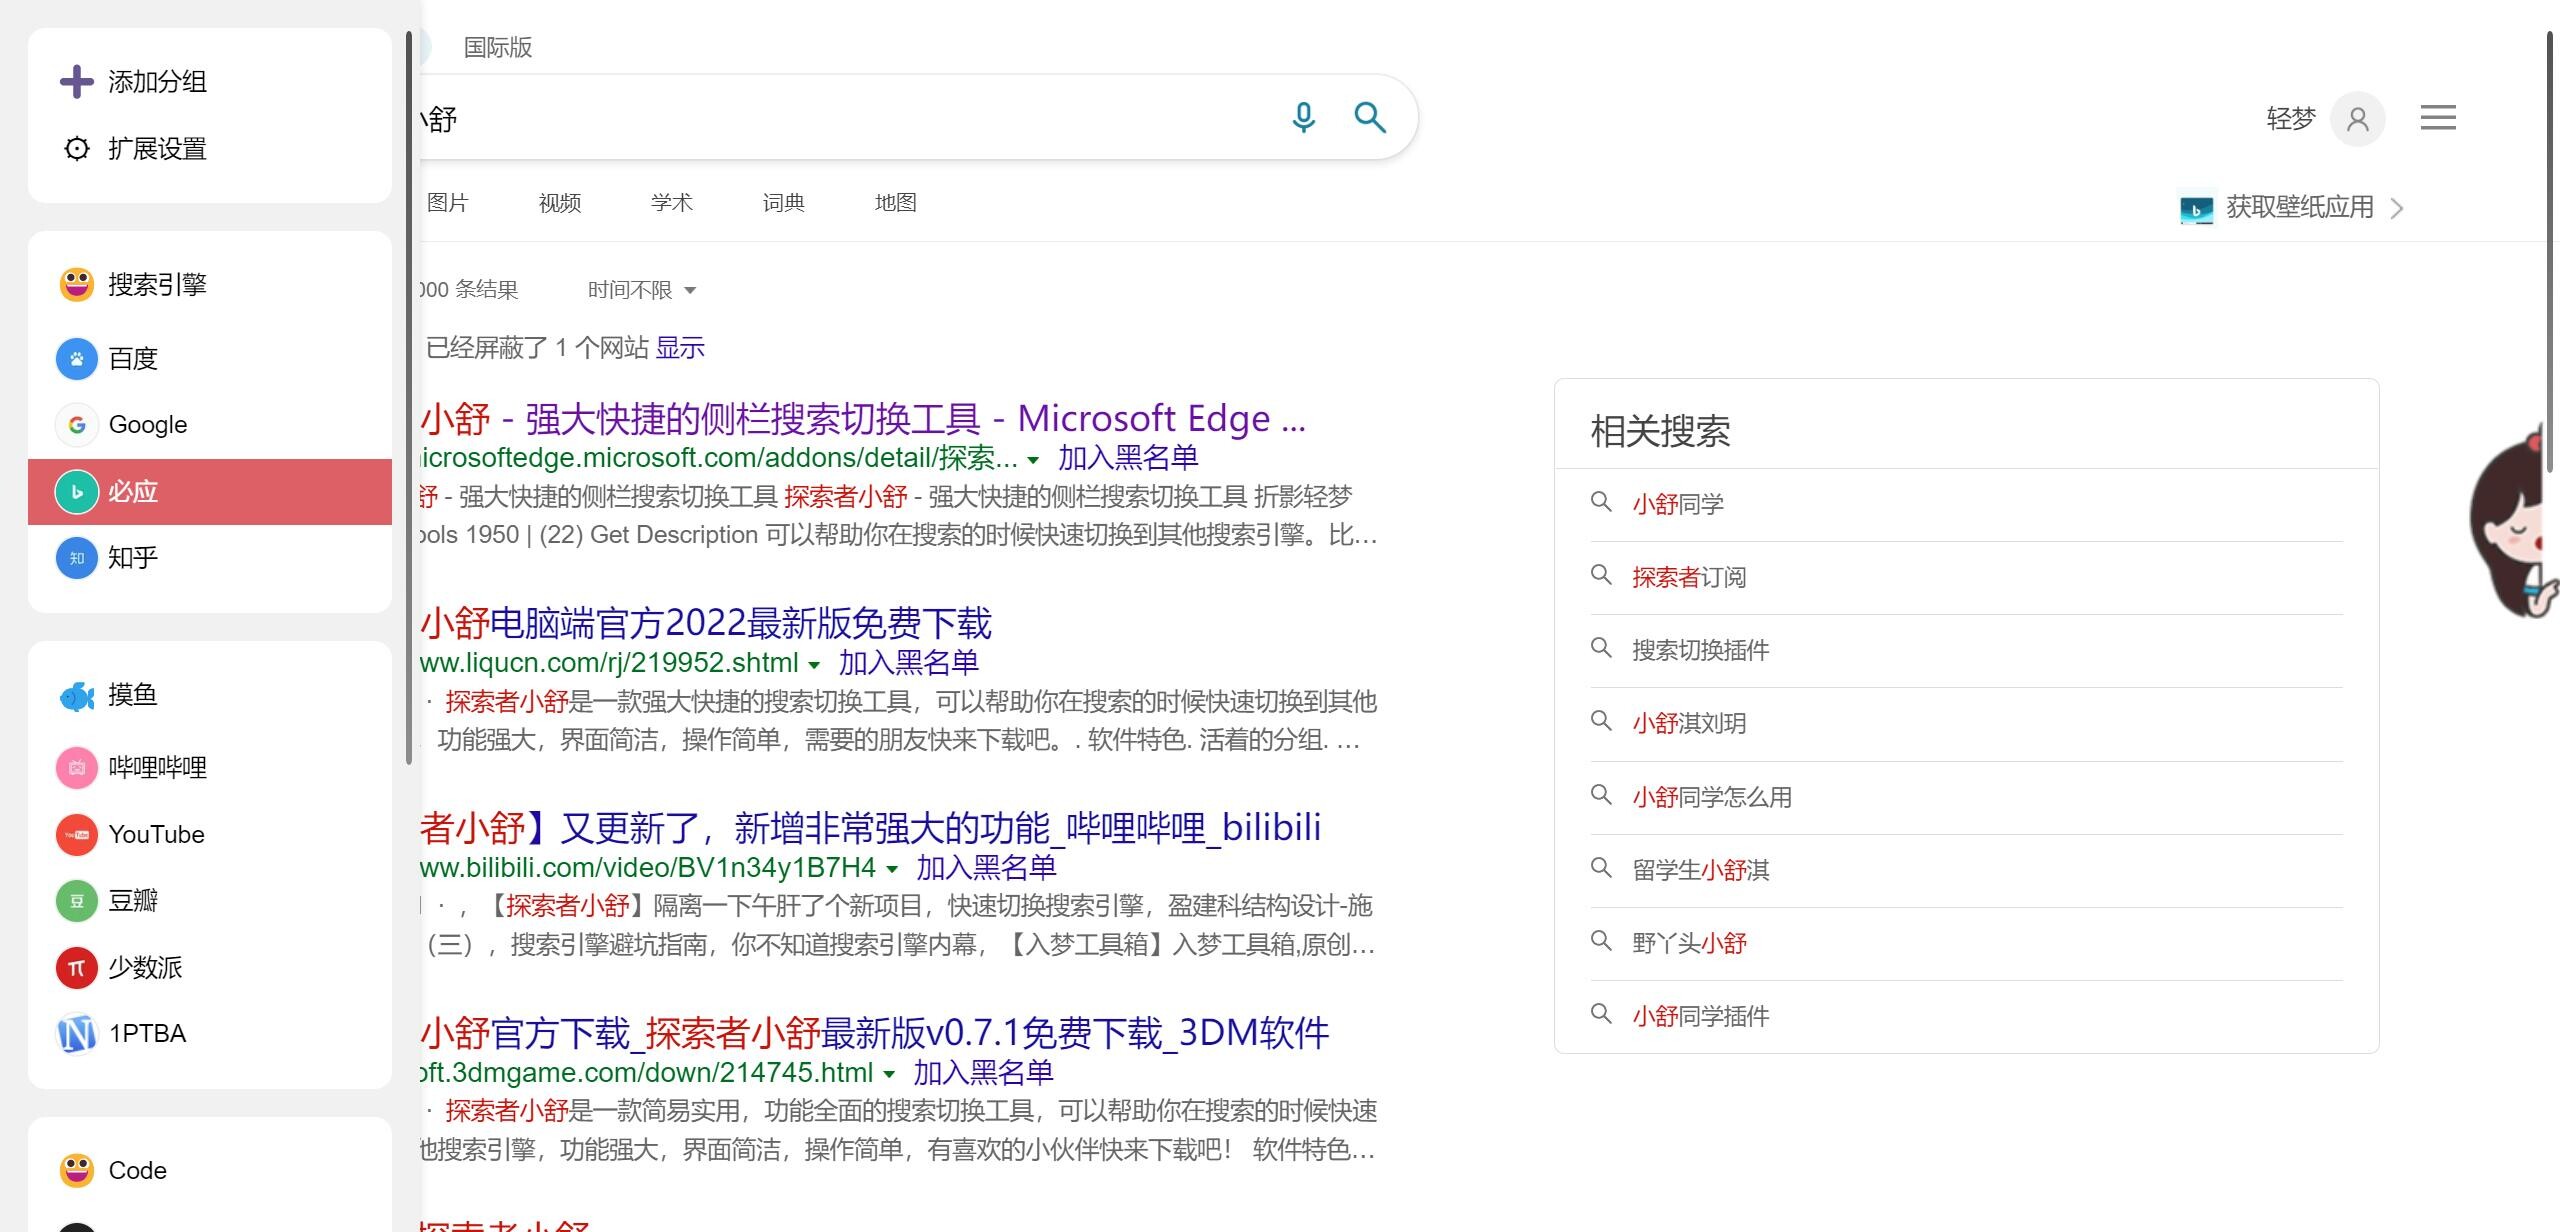The height and width of the screenshot is (1232, 2560).
Task: Add bilibili.com result to blacklist
Action: tap(986, 867)
